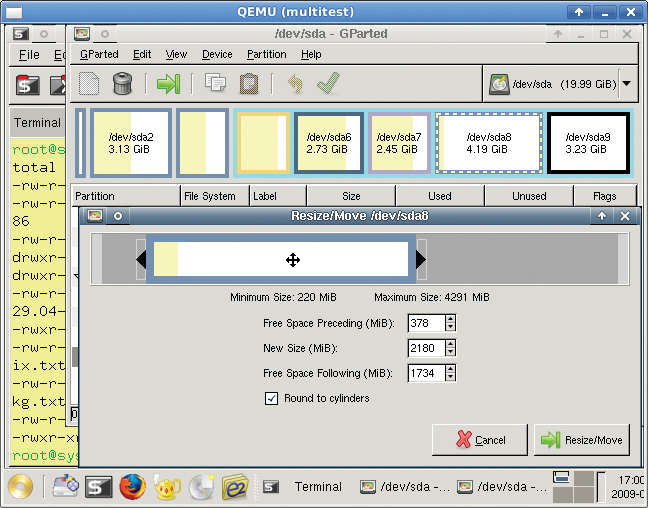The image size is (648, 508).
Task: Open the Partition menu
Action: click(266, 54)
